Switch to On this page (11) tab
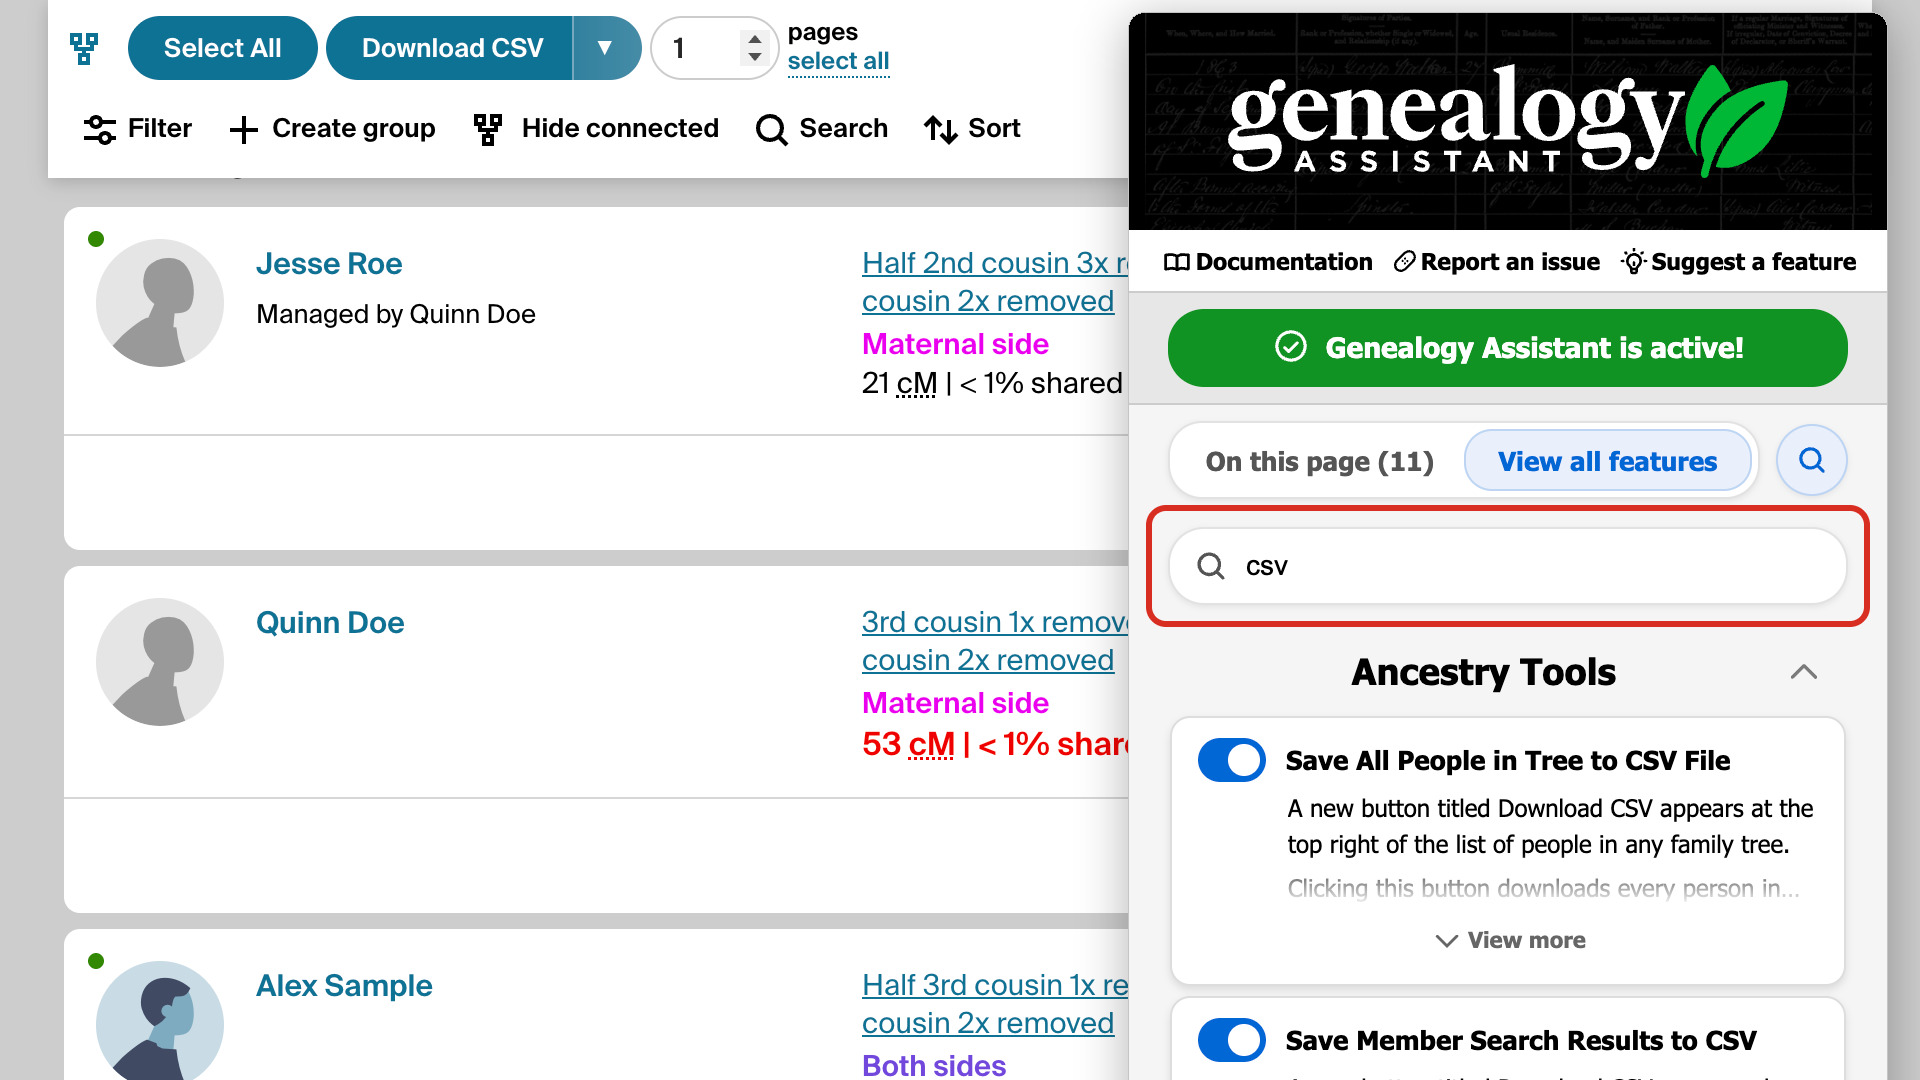Screen dimensions: 1920x1080 click(1319, 461)
